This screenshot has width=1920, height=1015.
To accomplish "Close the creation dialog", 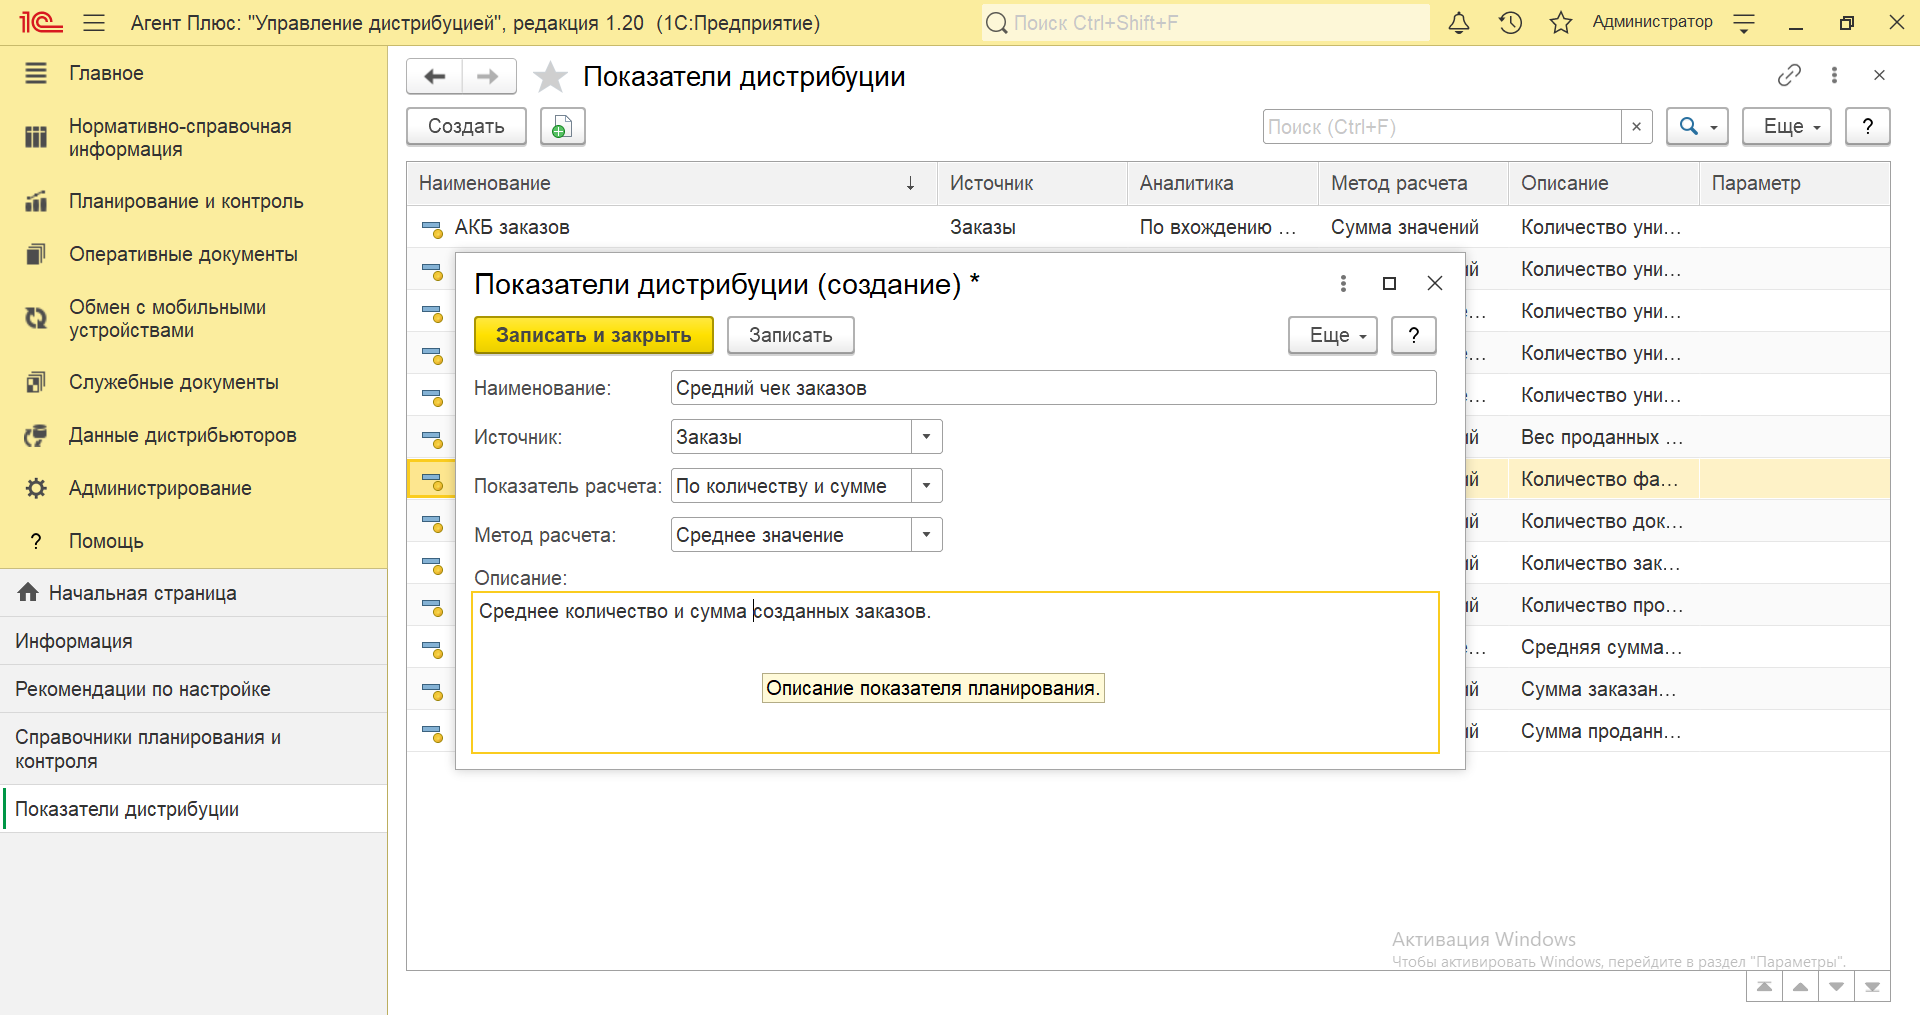I will pos(1435,284).
